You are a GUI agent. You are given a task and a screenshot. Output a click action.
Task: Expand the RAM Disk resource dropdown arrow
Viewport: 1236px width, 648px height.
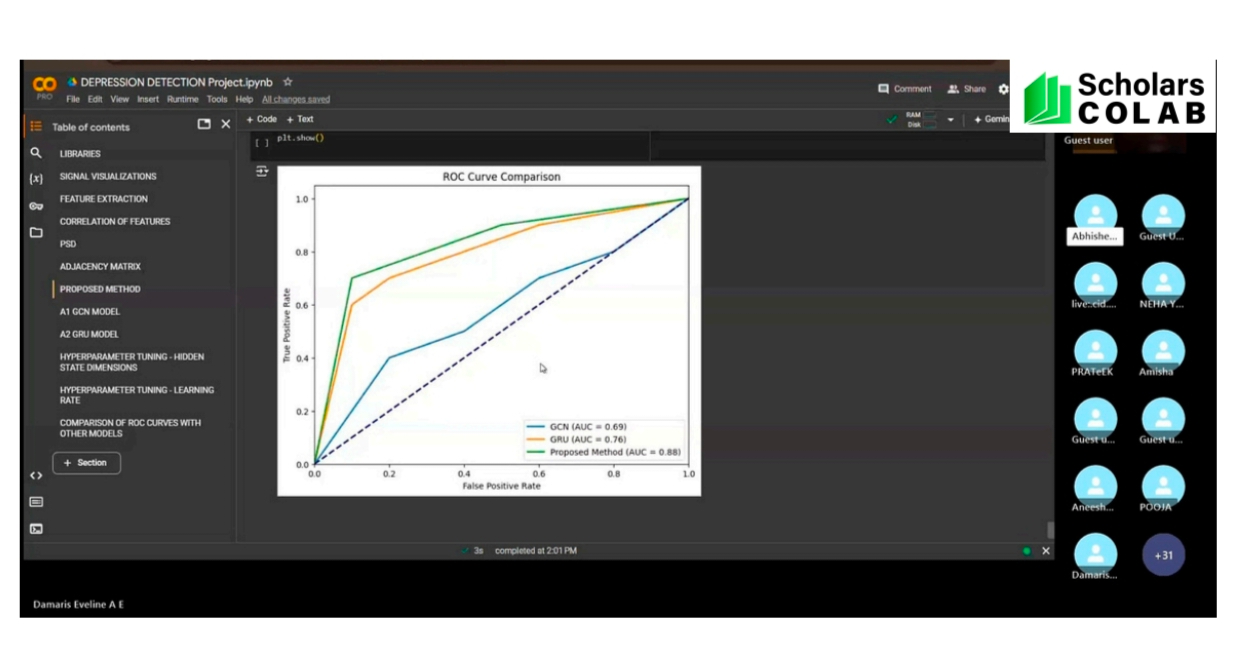click(x=951, y=120)
